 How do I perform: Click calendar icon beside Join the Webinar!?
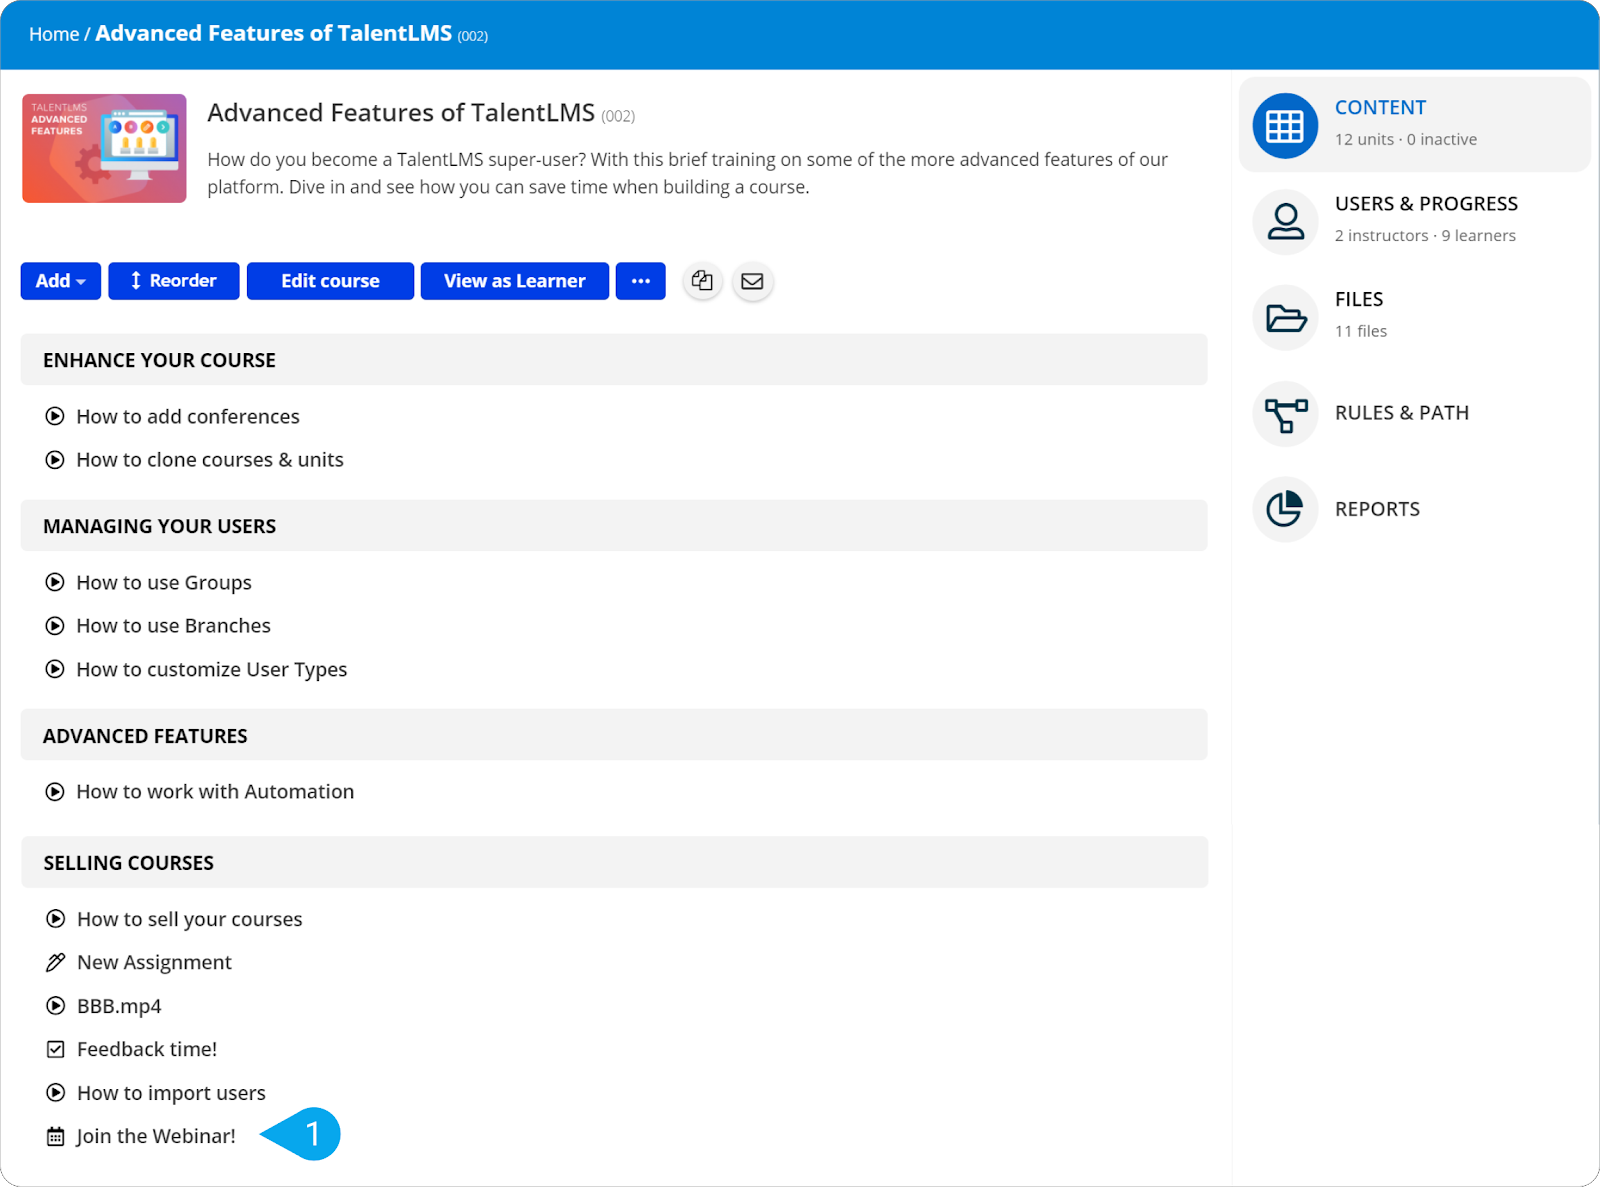click(56, 1137)
